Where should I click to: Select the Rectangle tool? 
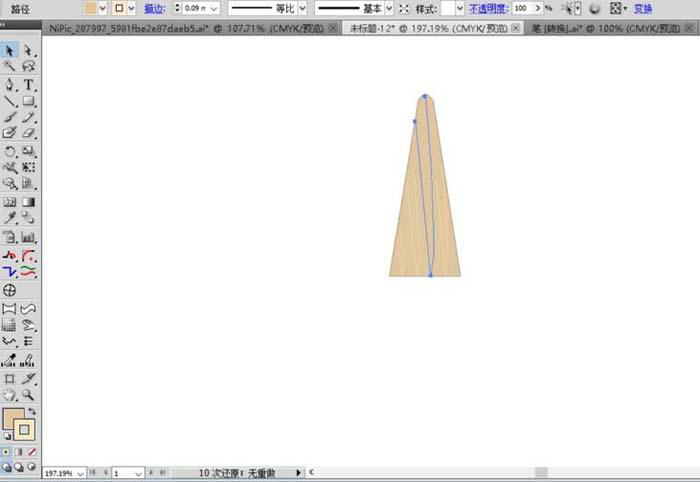(x=29, y=101)
